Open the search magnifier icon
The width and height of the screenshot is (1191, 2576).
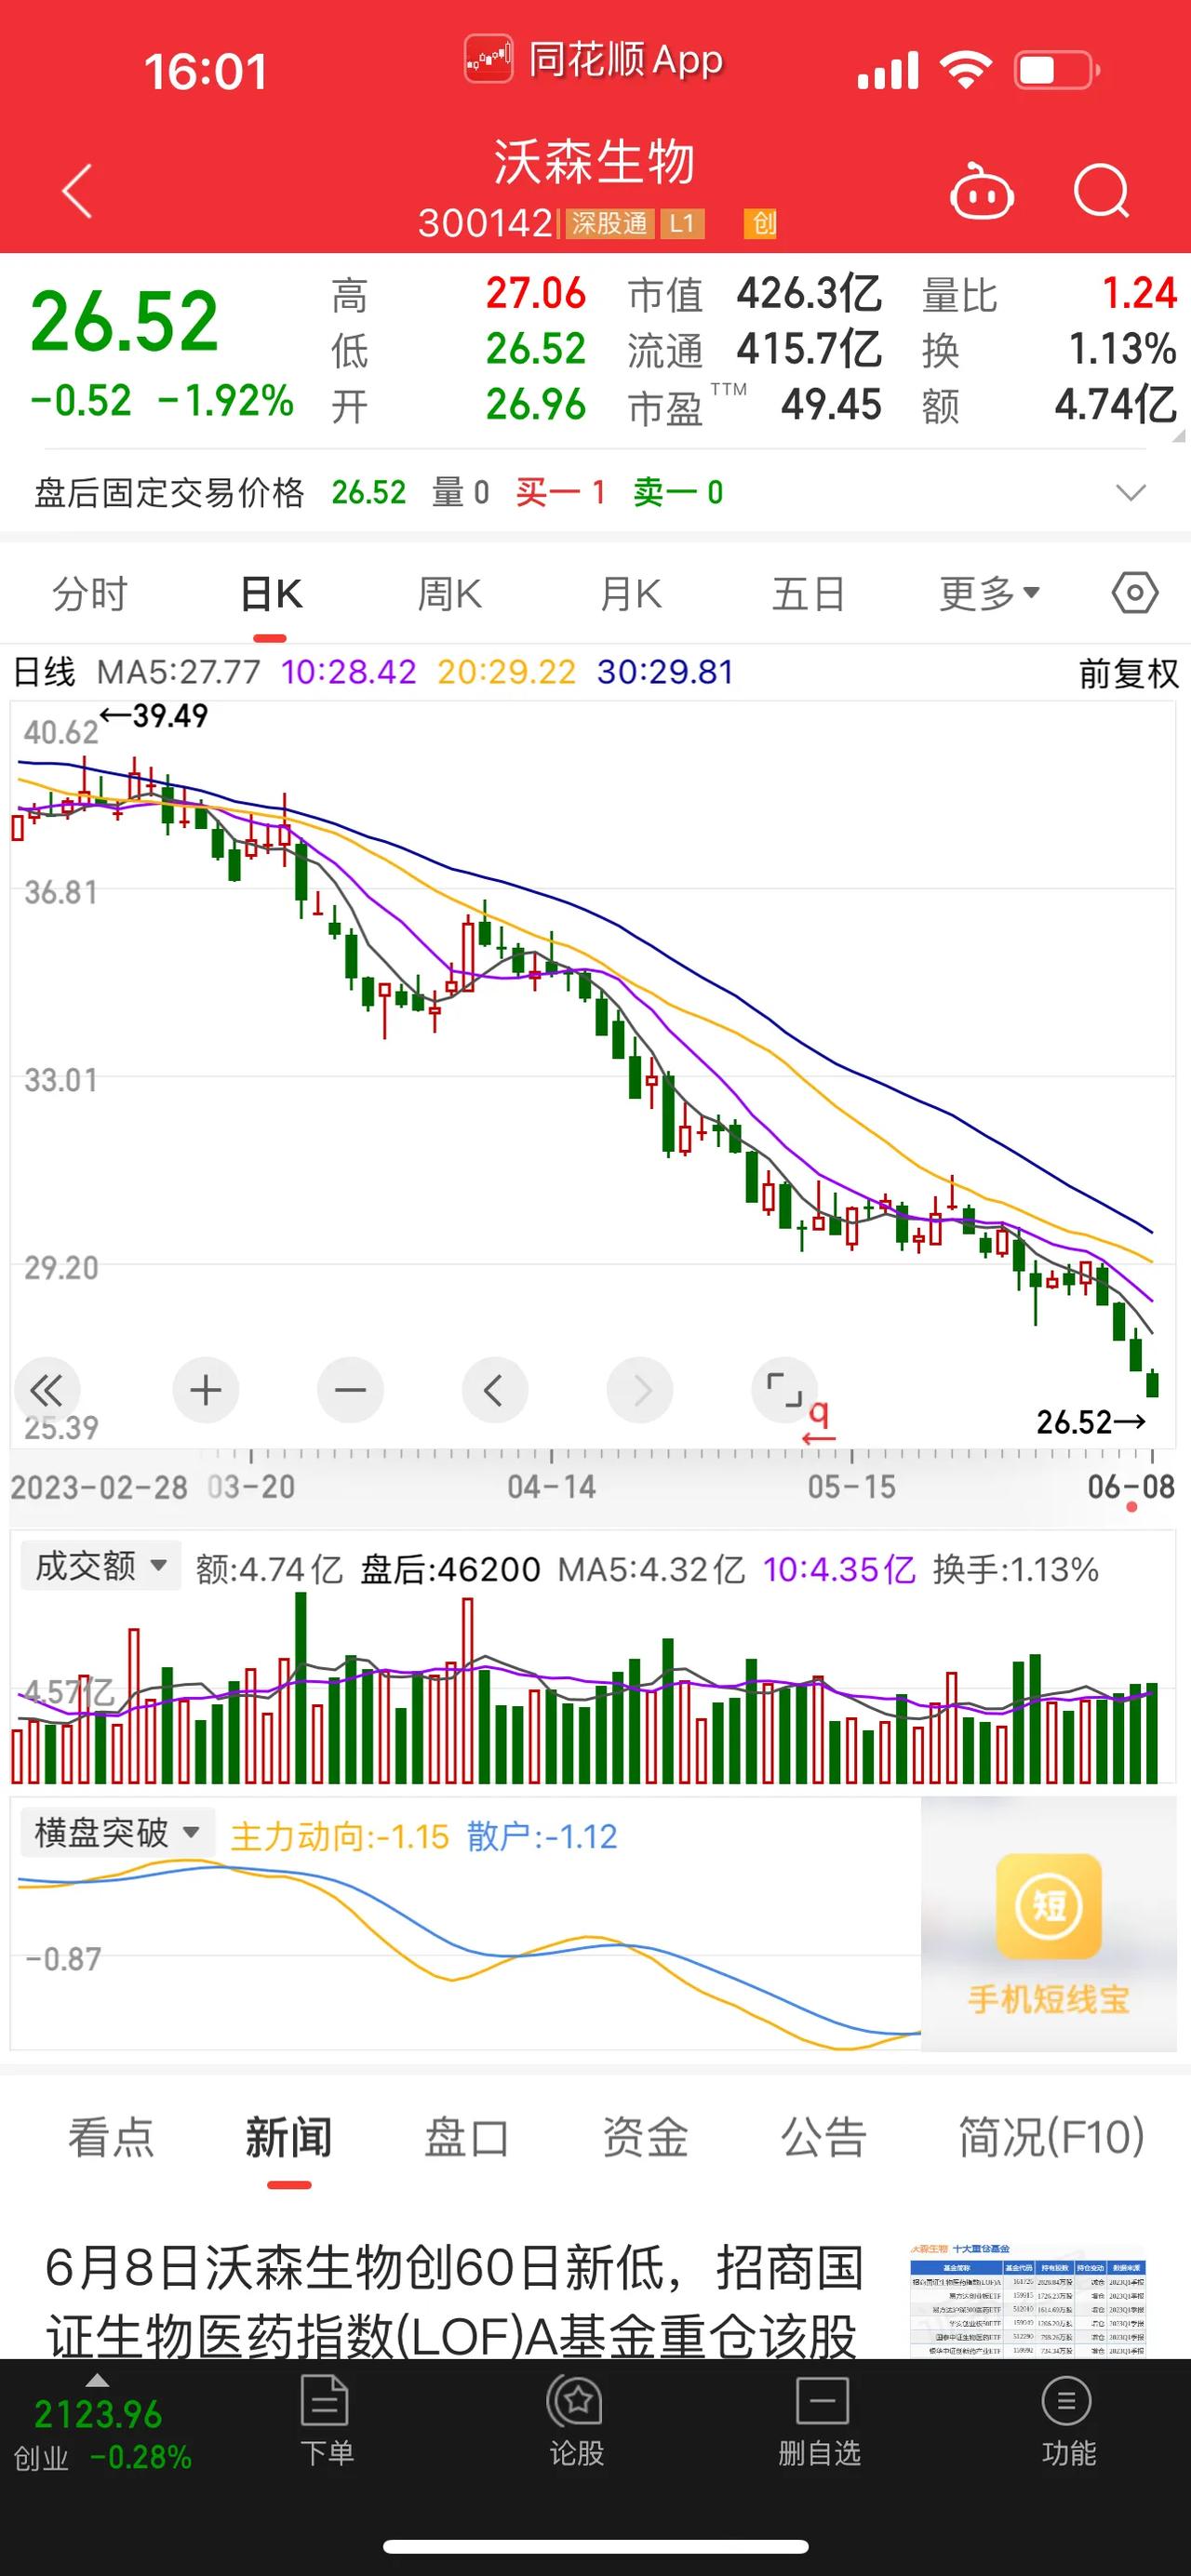(x=1101, y=190)
